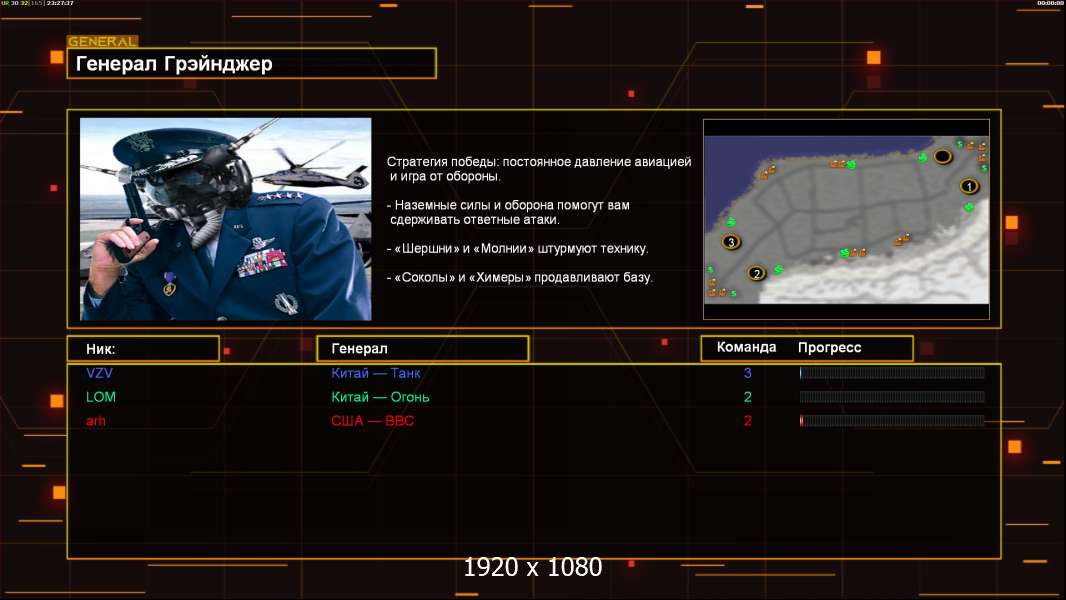This screenshot has height=600, width=1066.
Task: Click the General Granger portrait image
Action: click(x=225, y=219)
